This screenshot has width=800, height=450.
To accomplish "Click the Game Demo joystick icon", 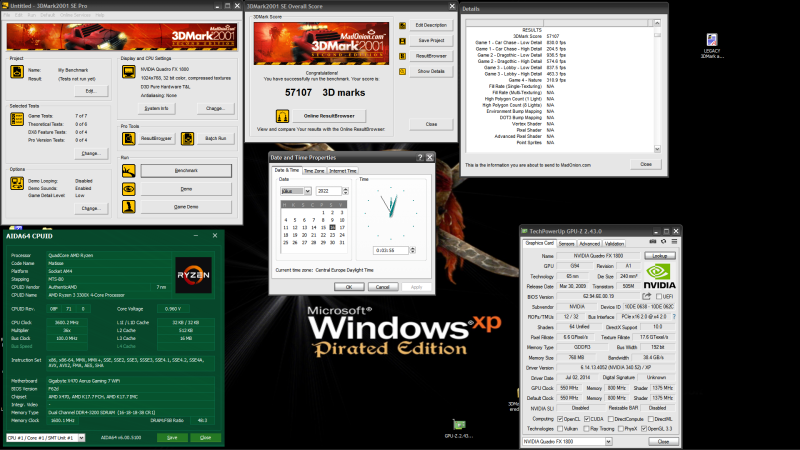I will (129, 207).
